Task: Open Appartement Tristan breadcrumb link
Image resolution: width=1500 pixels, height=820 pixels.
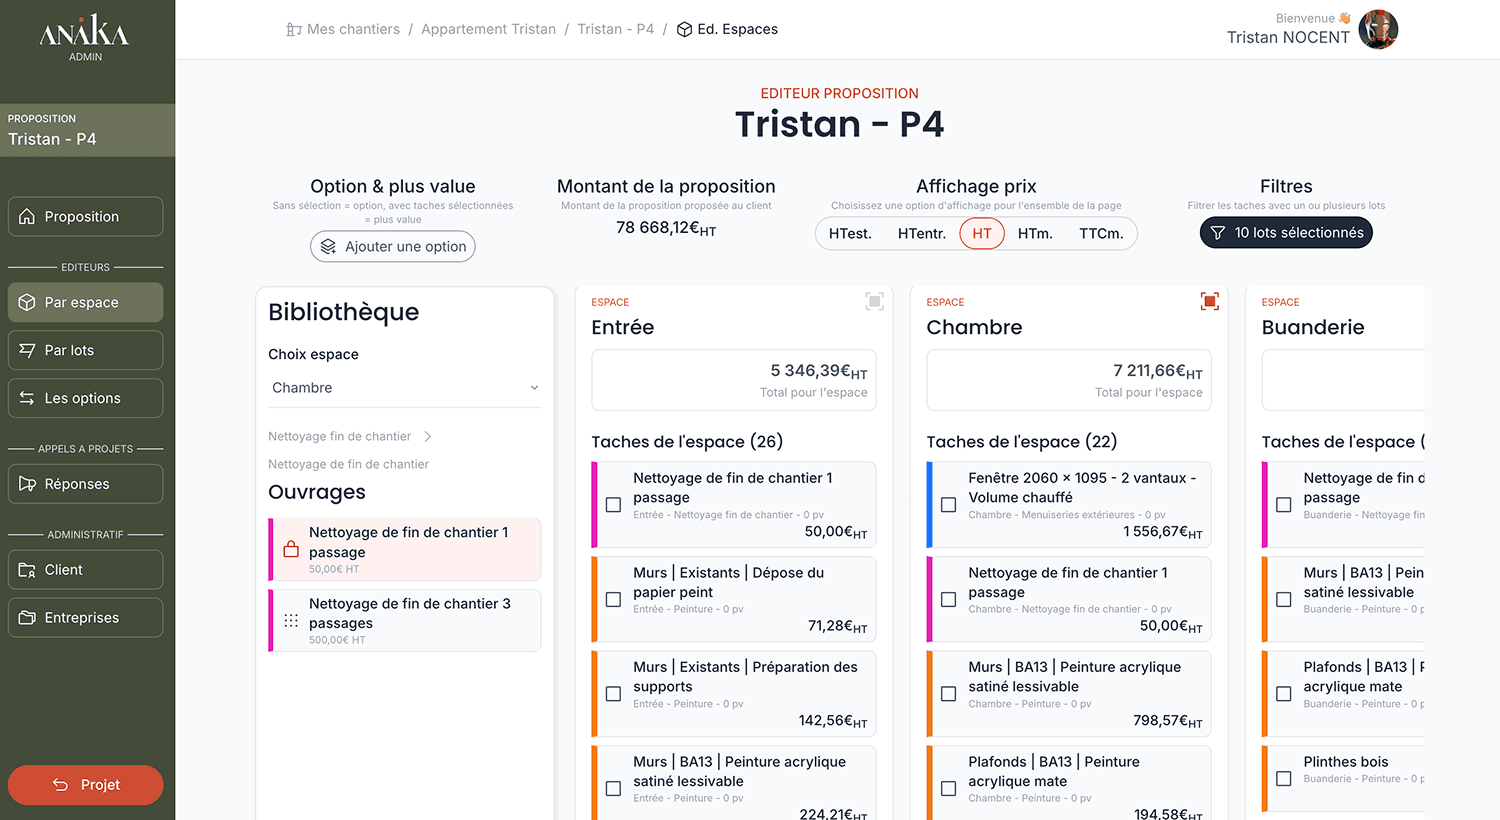Action: pos(488,29)
